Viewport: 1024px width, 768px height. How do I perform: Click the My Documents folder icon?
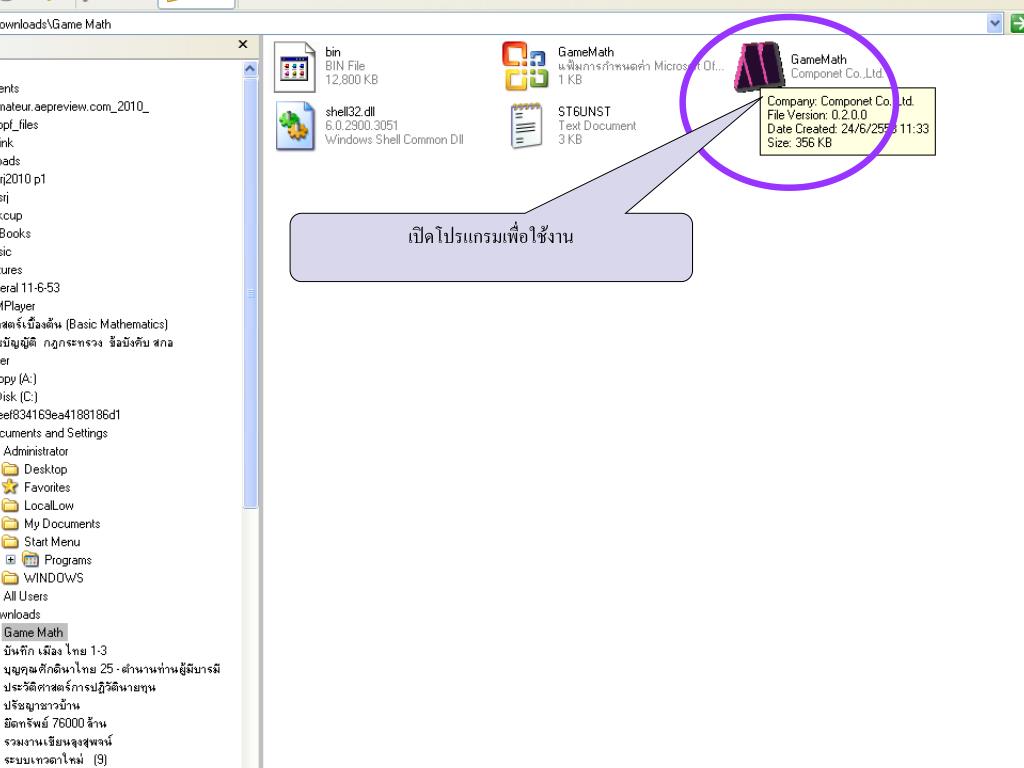coord(10,524)
